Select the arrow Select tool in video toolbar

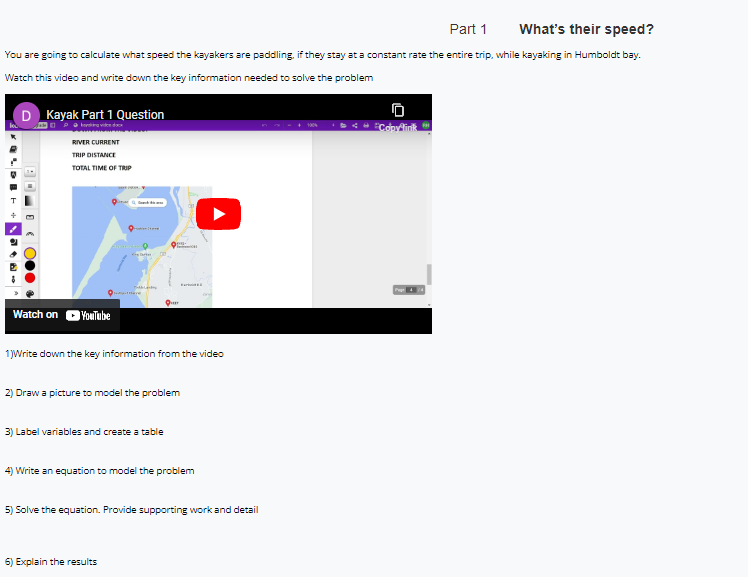(13, 137)
